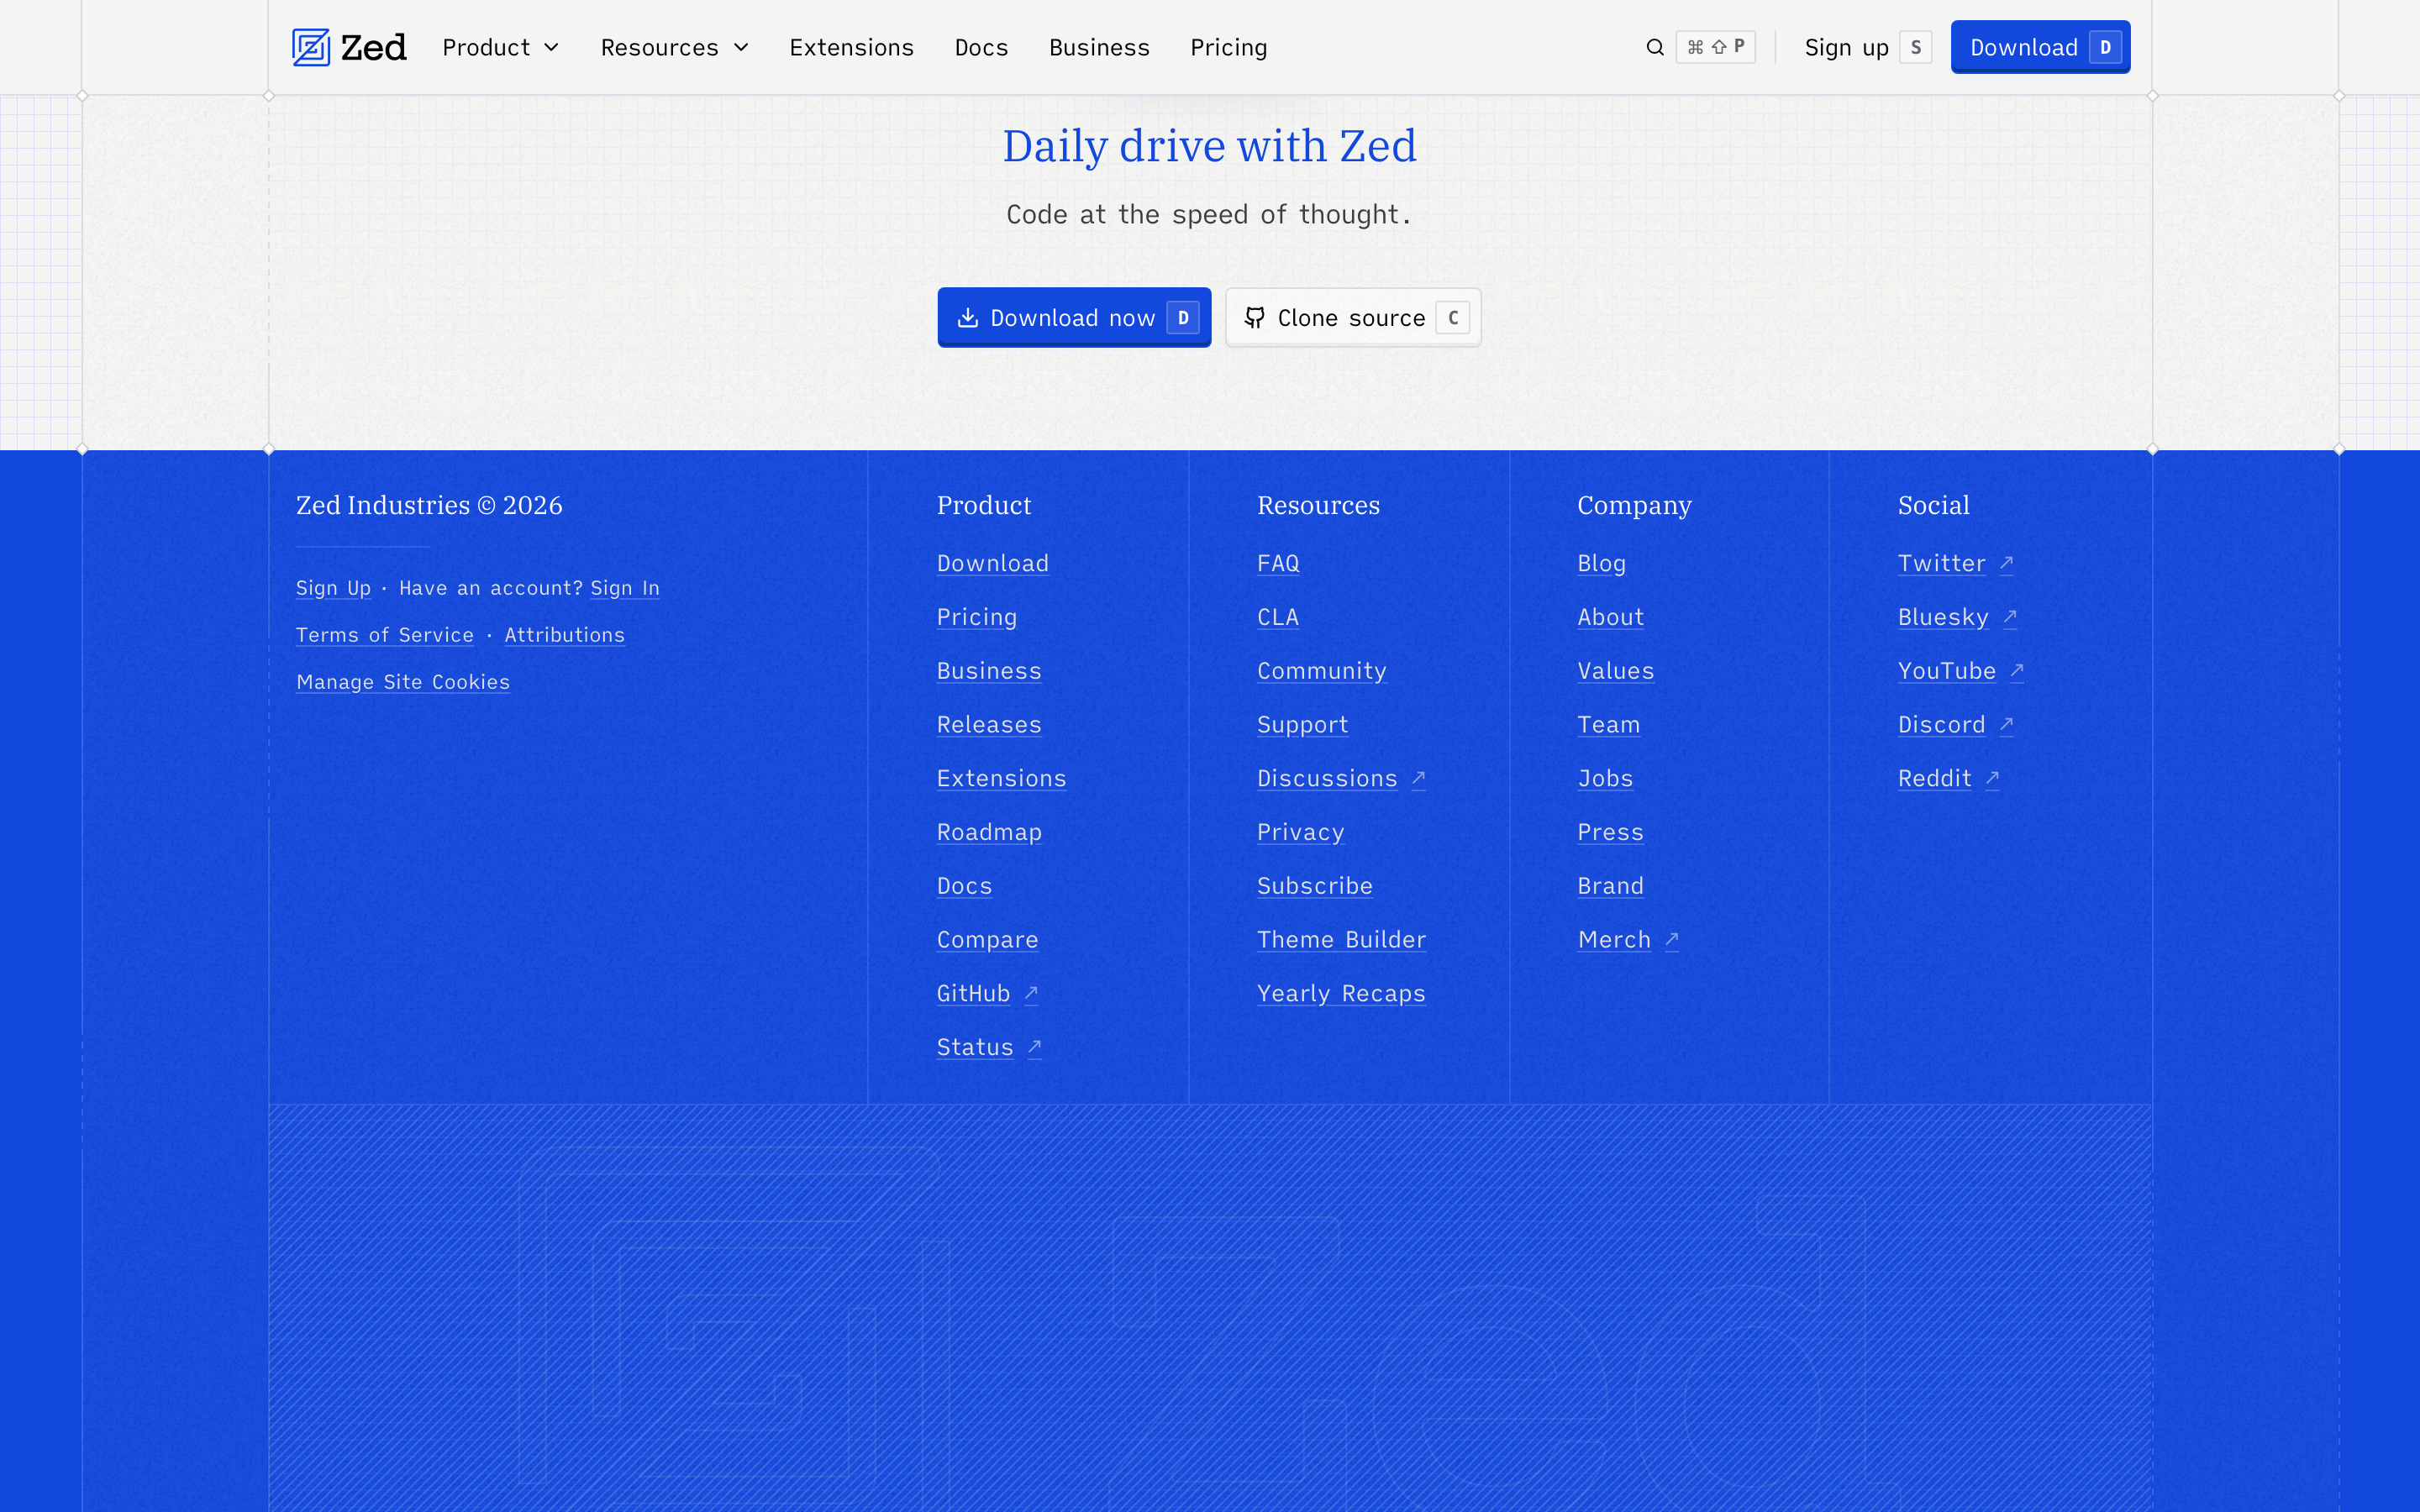Click the Zed logo in the header
Viewport: 2420px width, 1512px height.
(x=349, y=47)
